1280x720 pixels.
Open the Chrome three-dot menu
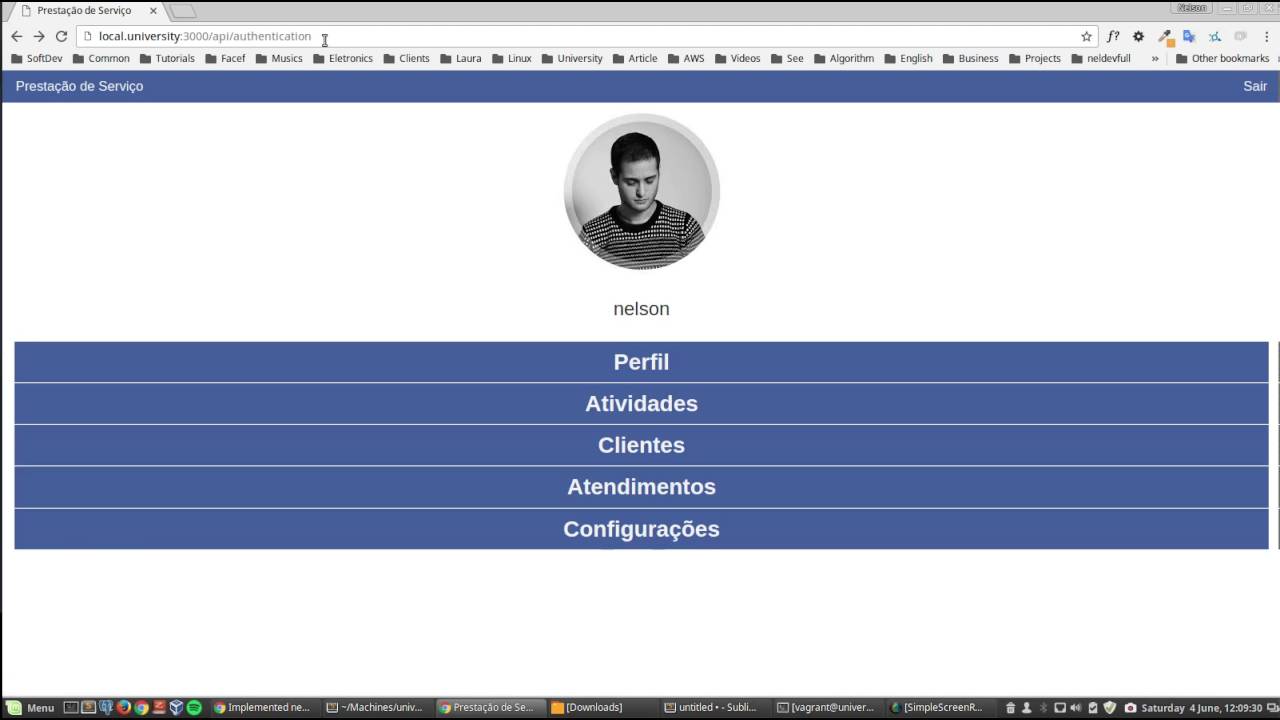(x=1267, y=36)
